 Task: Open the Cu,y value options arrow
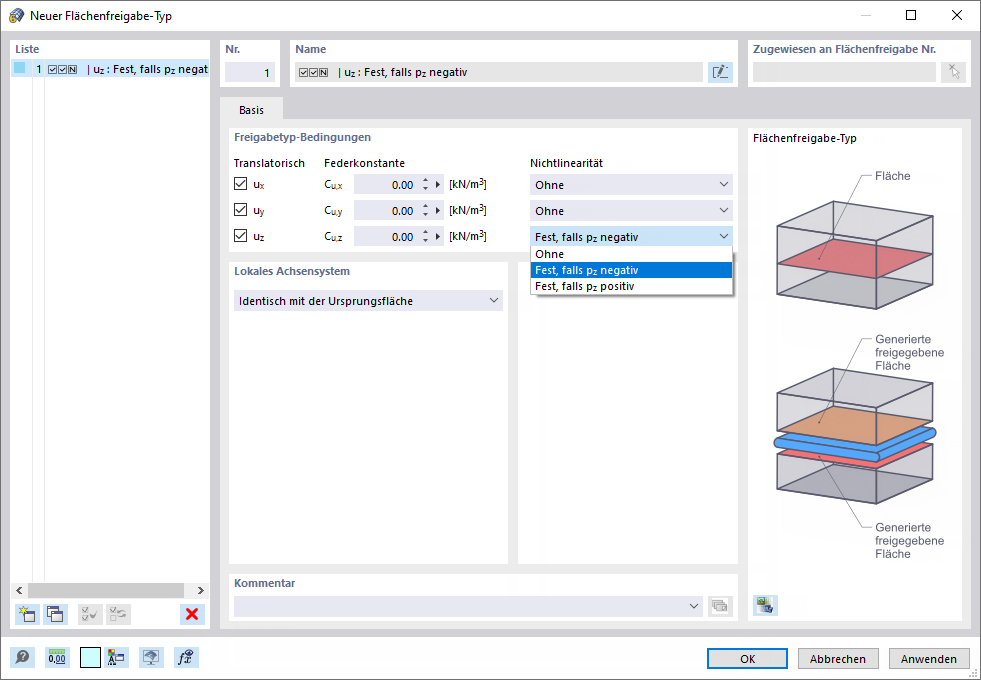point(438,211)
